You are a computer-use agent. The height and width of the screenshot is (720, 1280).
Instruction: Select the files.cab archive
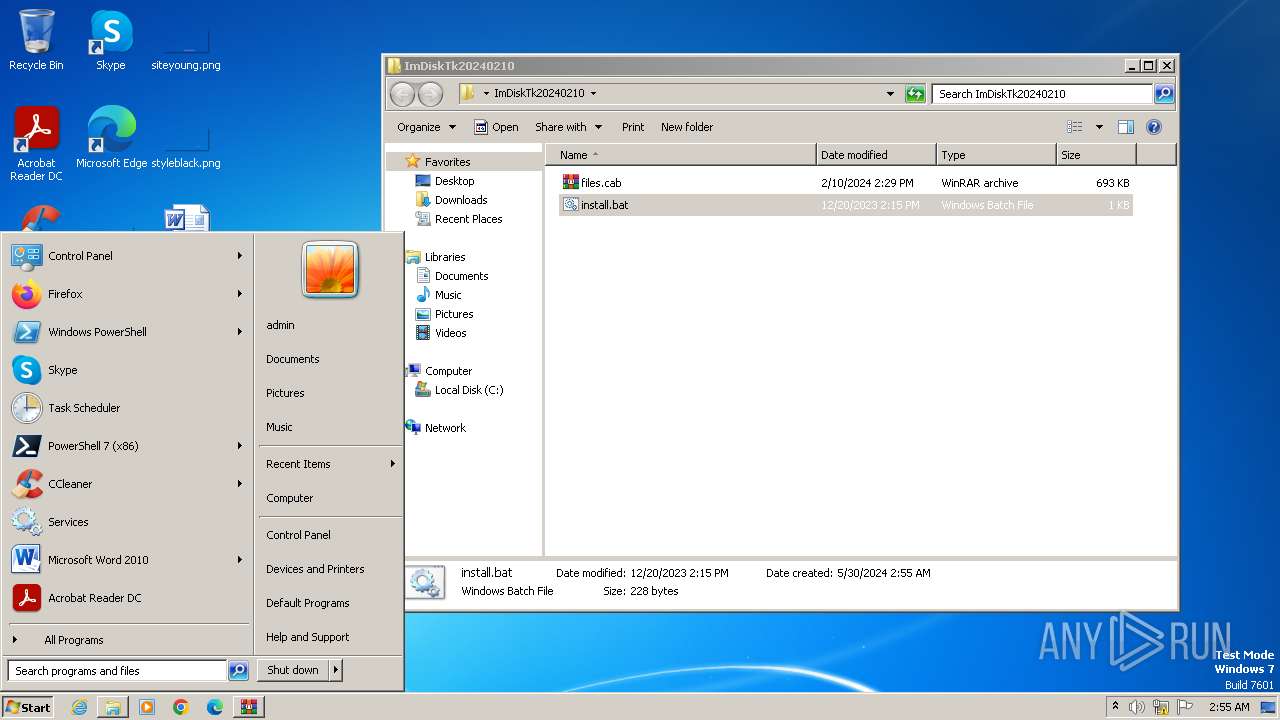[845, 183]
